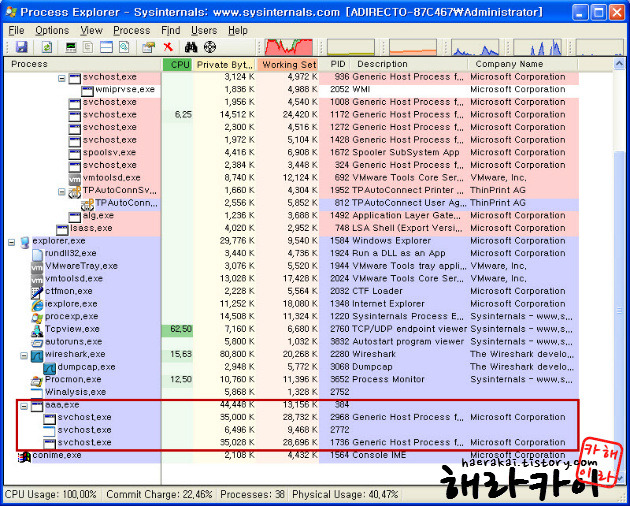Sort by the CPU column header

click(x=178, y=64)
